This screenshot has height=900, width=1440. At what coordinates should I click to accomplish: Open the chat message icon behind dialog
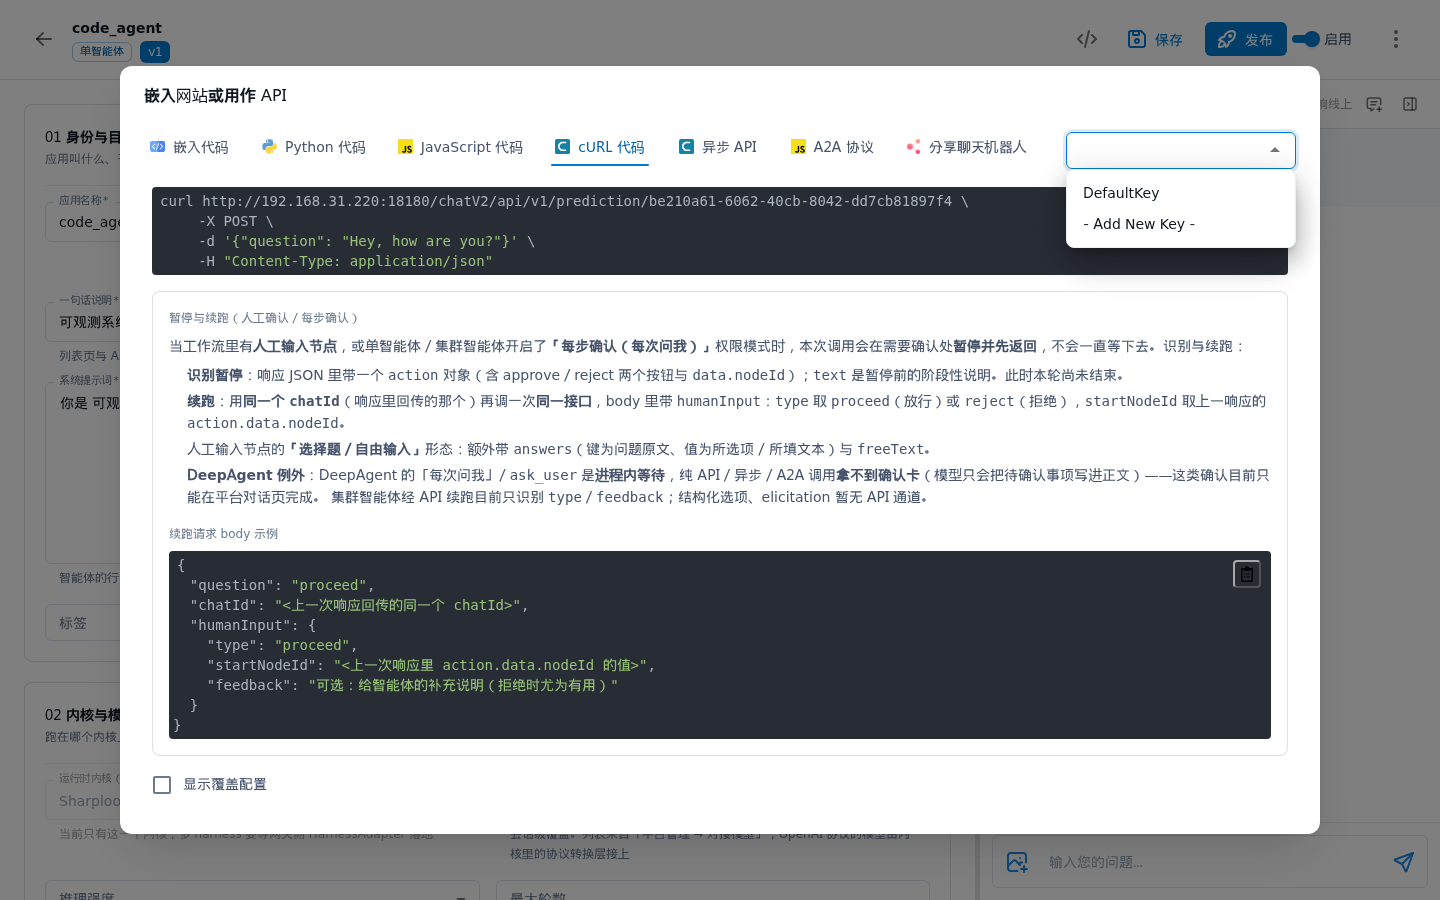pos(1374,104)
